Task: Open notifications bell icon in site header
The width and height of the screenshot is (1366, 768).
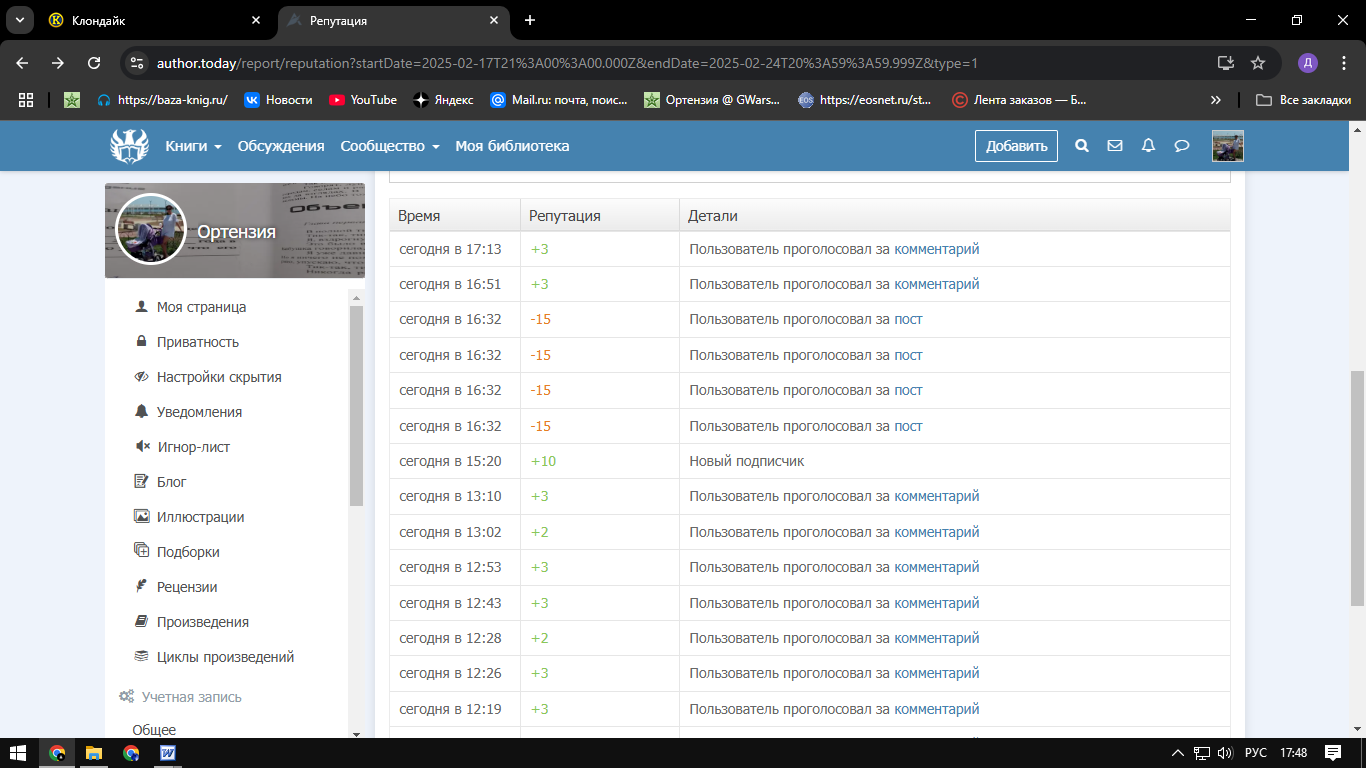Action: (1148, 146)
